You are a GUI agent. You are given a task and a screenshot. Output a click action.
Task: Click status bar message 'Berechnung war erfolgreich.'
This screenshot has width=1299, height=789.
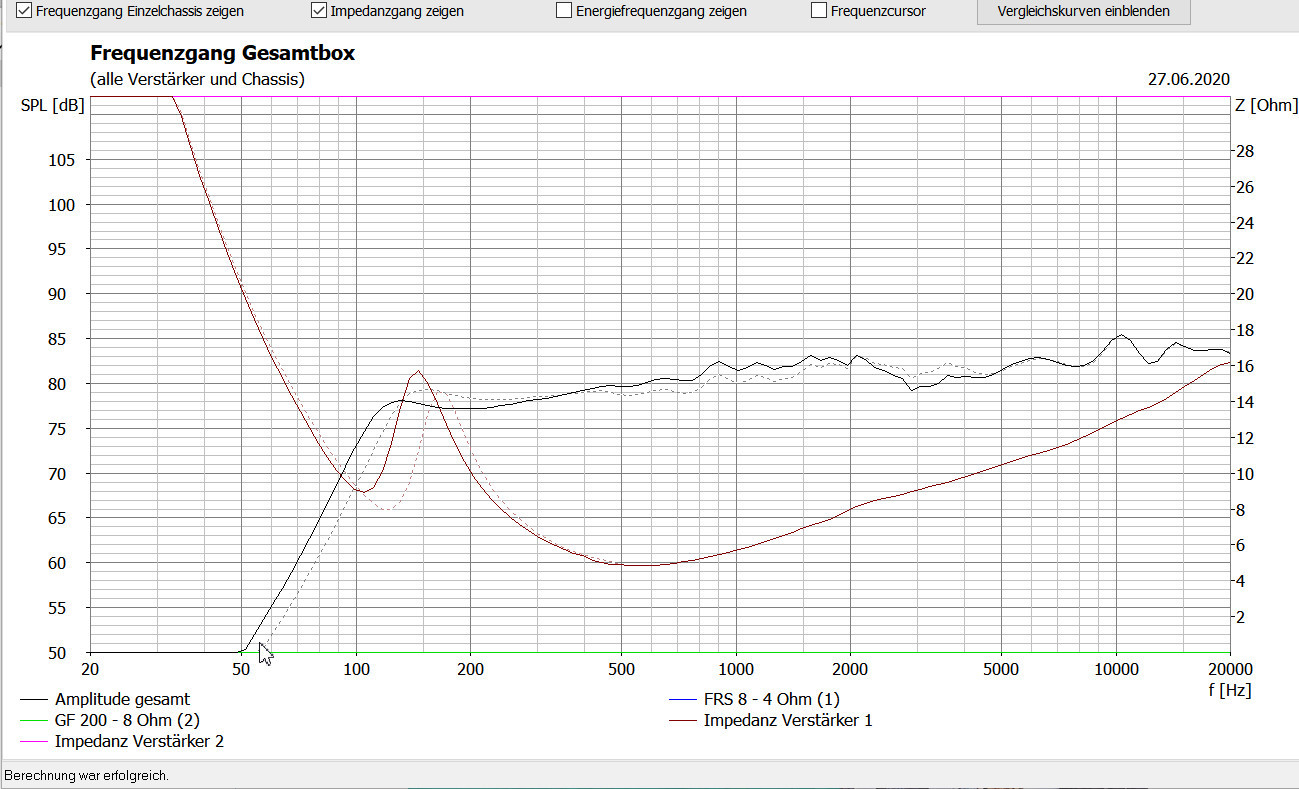[x=87, y=775]
